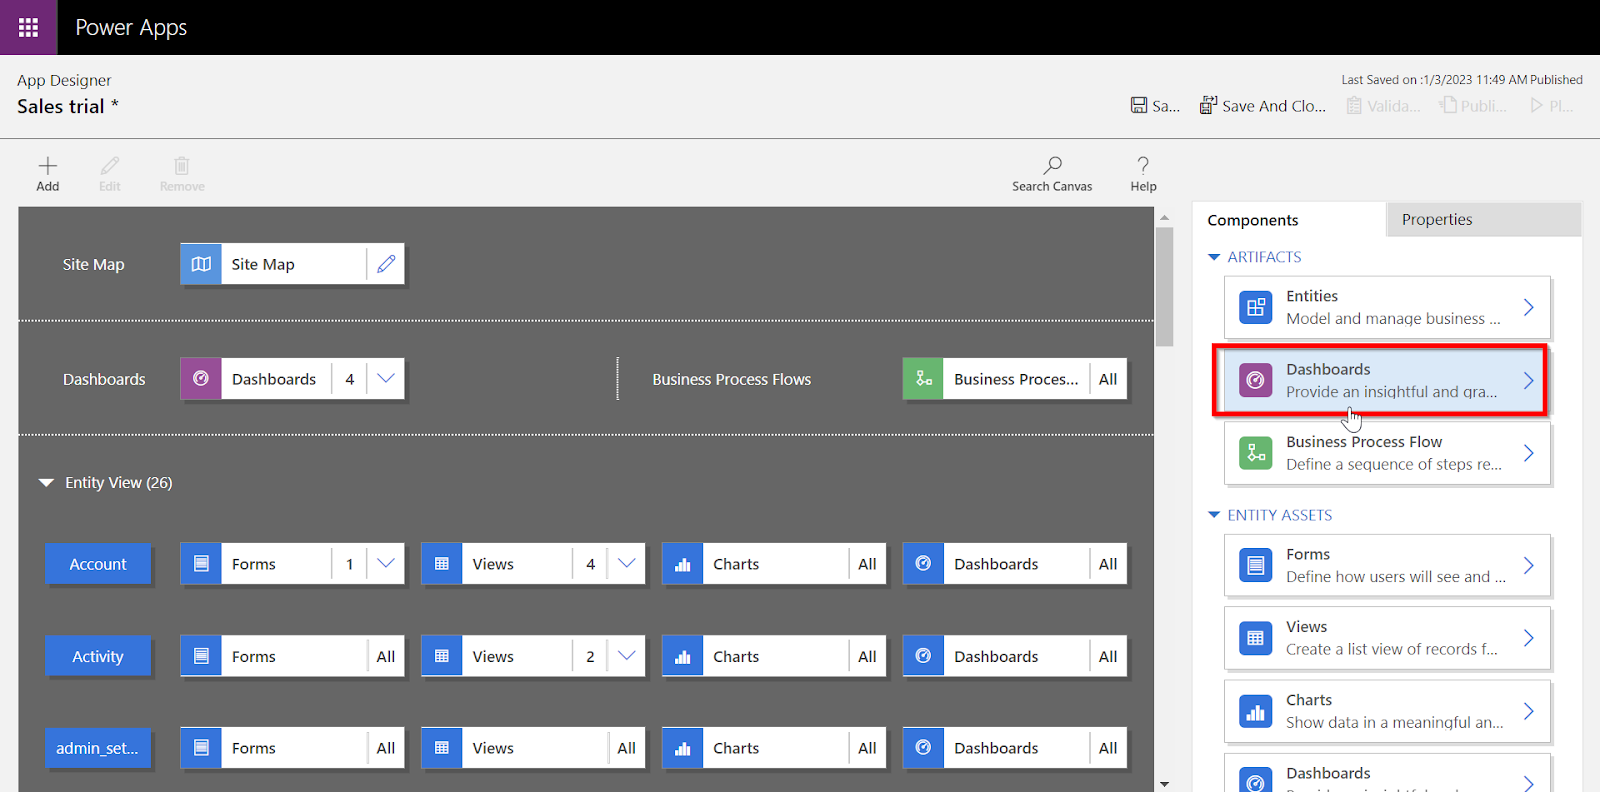Click the Forms entity asset icon
The image size is (1600, 792).
click(1256, 566)
